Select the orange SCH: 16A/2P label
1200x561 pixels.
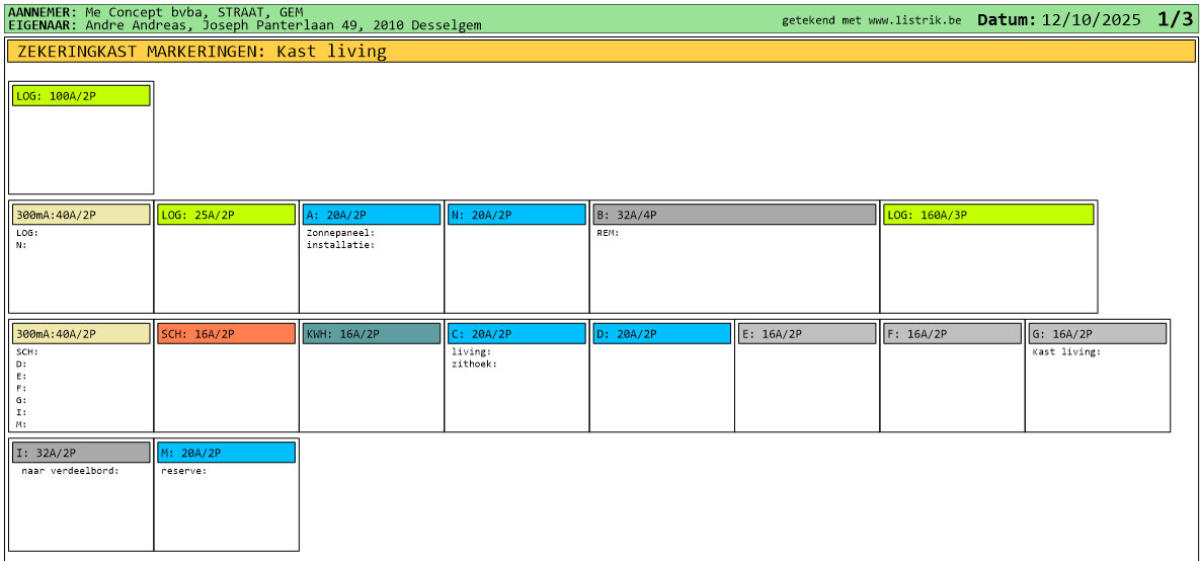(x=226, y=334)
